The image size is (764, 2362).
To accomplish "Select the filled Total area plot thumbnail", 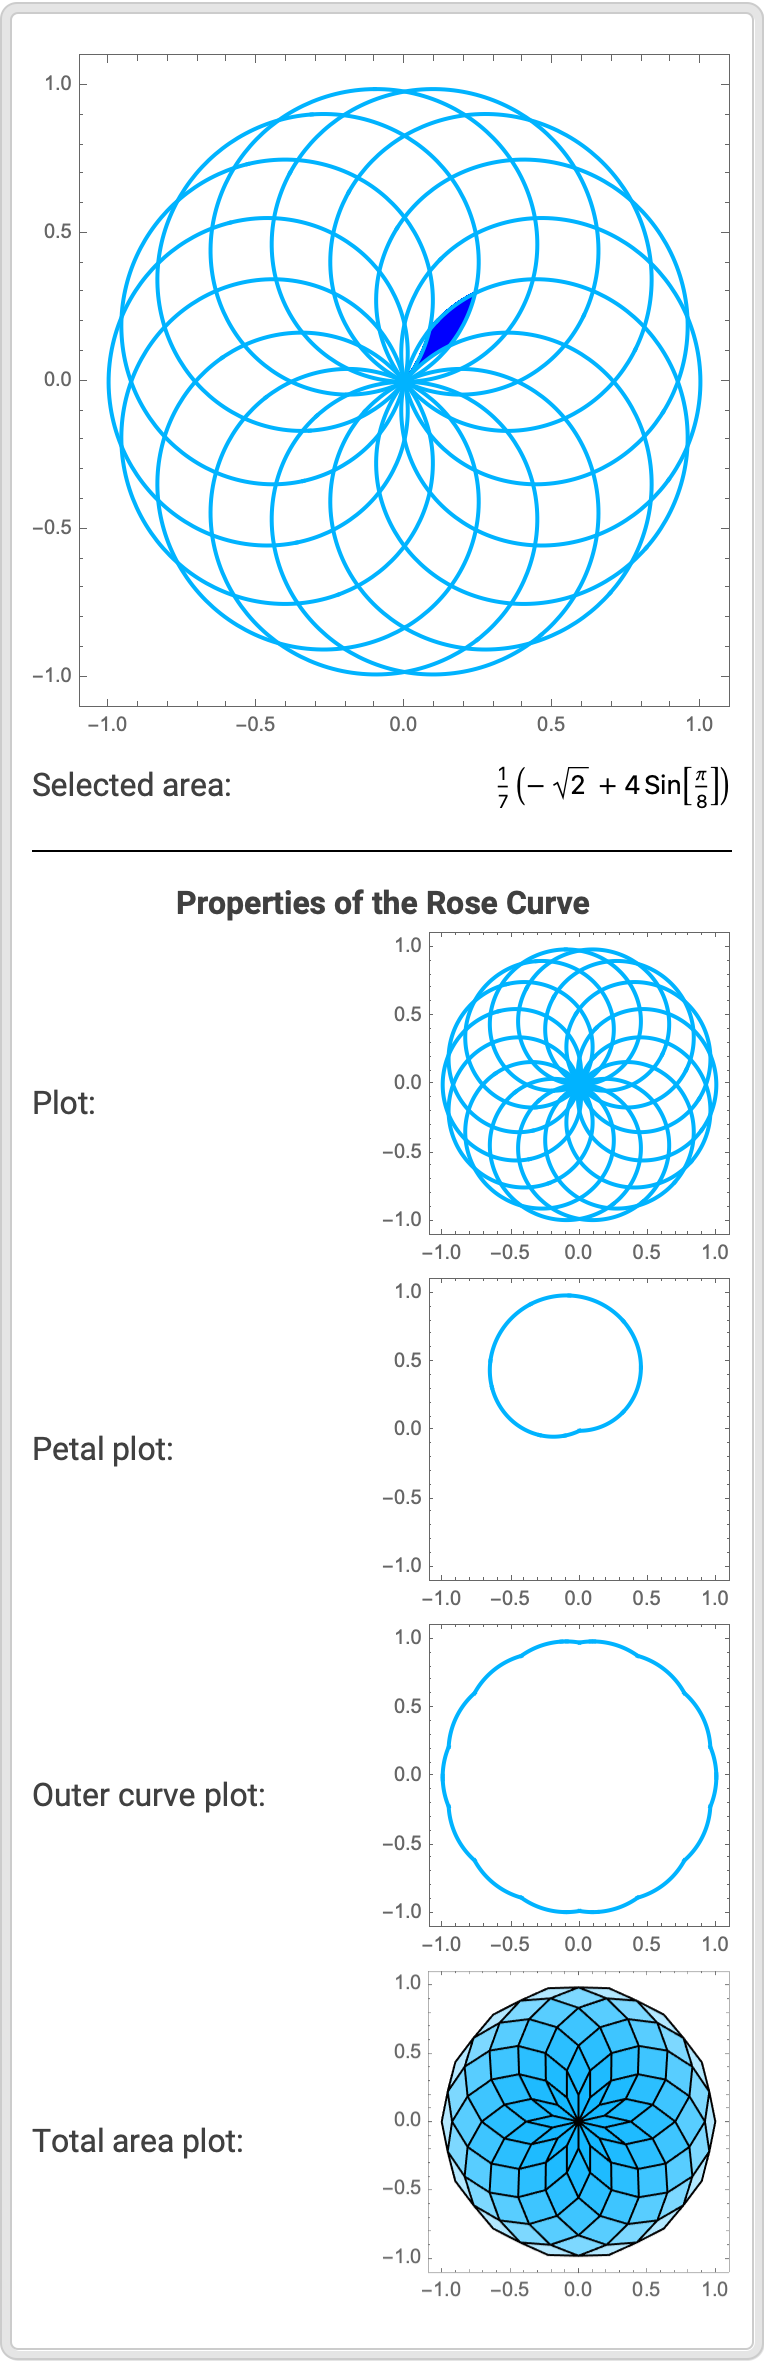I will point(579,2121).
